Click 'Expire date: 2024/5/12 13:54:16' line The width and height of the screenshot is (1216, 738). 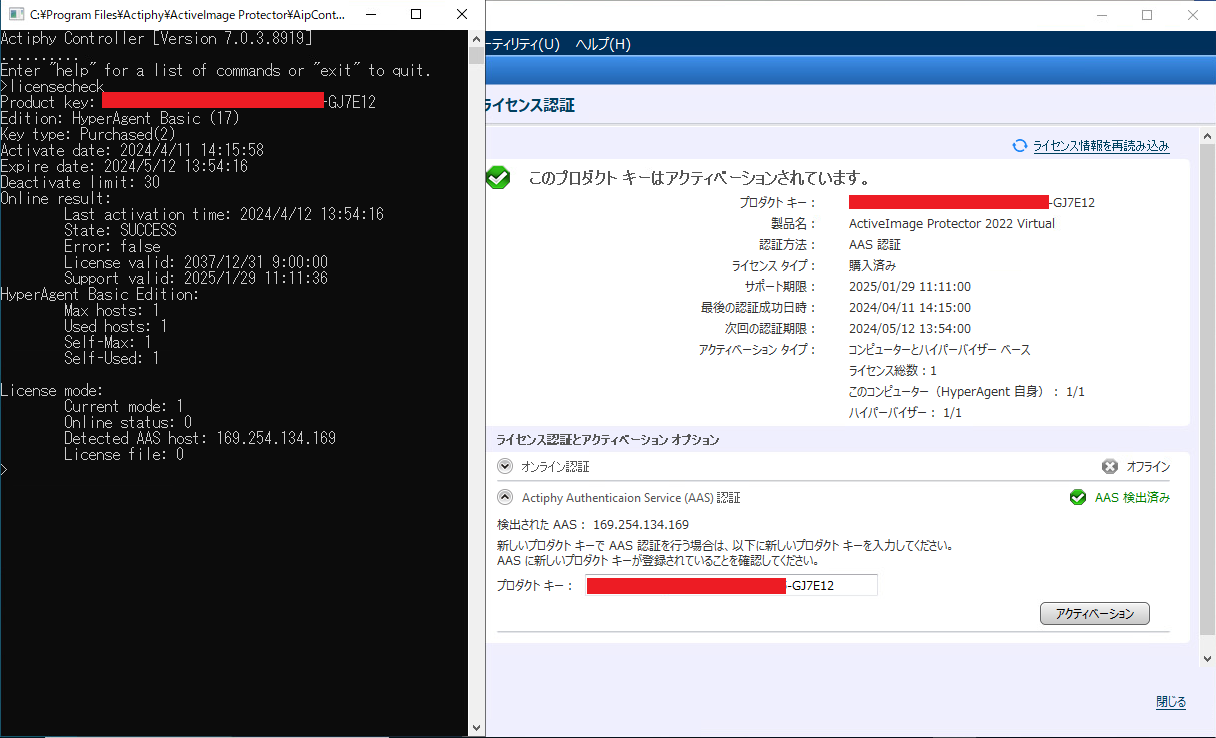click(x=124, y=166)
